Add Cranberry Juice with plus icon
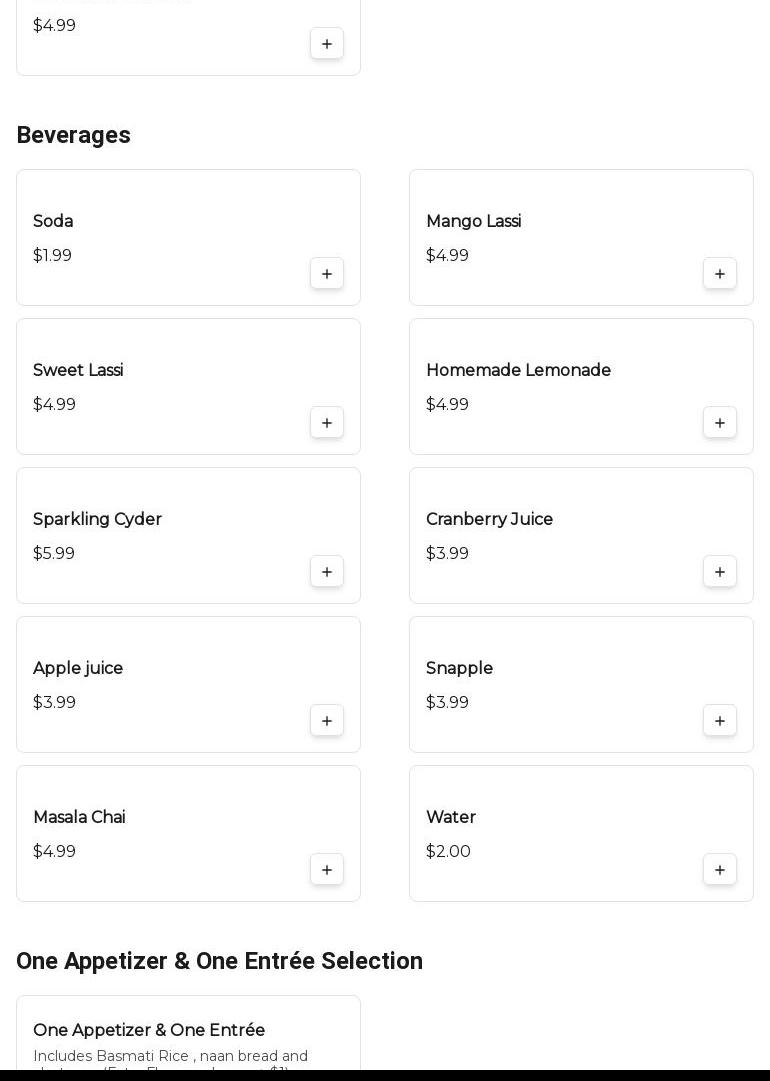 coord(720,572)
